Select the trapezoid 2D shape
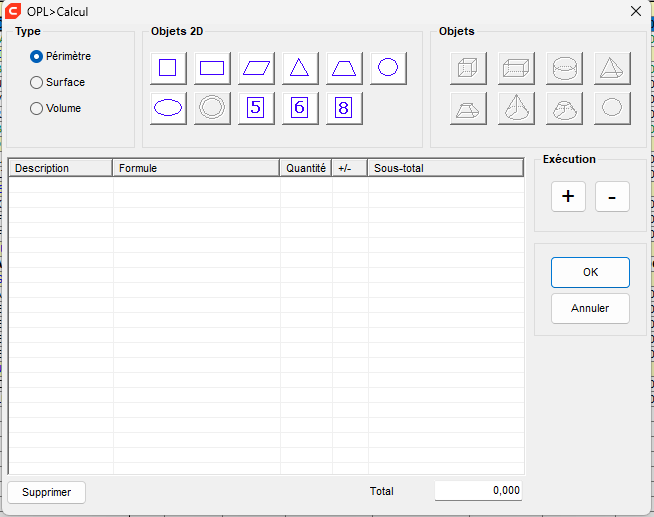Image resolution: width=654 pixels, height=517 pixels. pos(344,68)
